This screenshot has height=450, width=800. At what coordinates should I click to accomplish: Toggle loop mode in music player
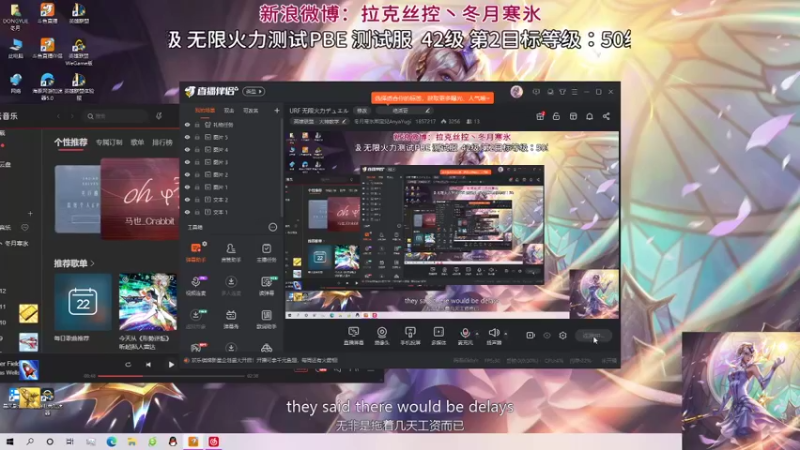click(x=128, y=364)
